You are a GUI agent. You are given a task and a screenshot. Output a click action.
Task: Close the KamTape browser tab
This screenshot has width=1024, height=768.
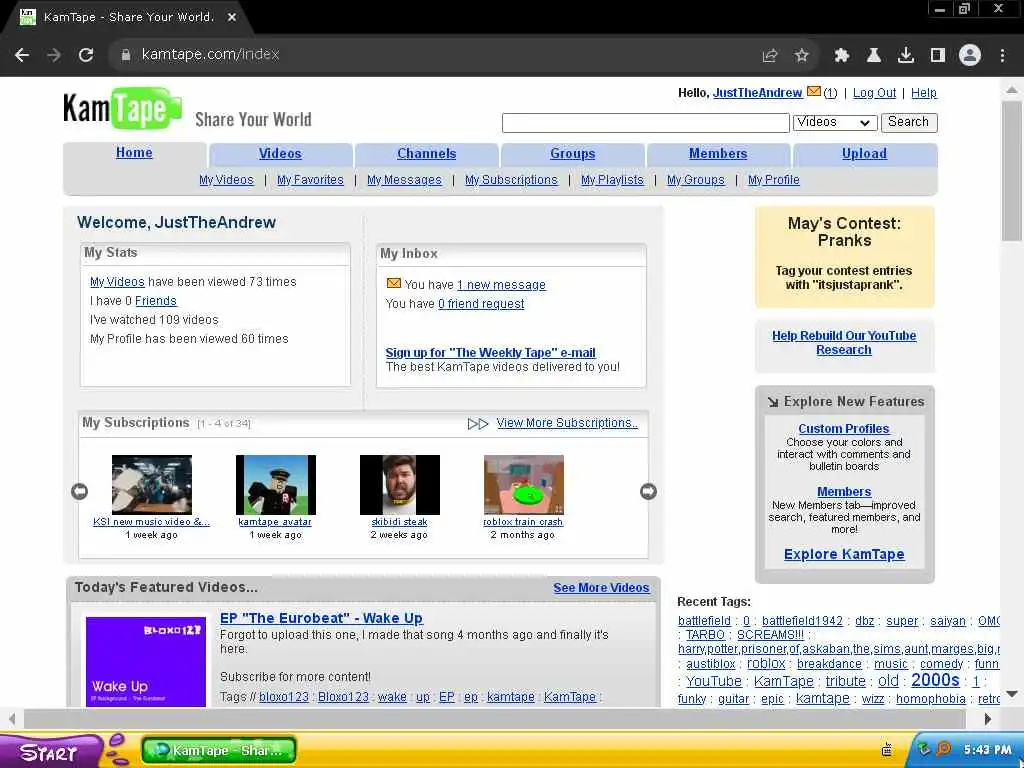coord(232,18)
